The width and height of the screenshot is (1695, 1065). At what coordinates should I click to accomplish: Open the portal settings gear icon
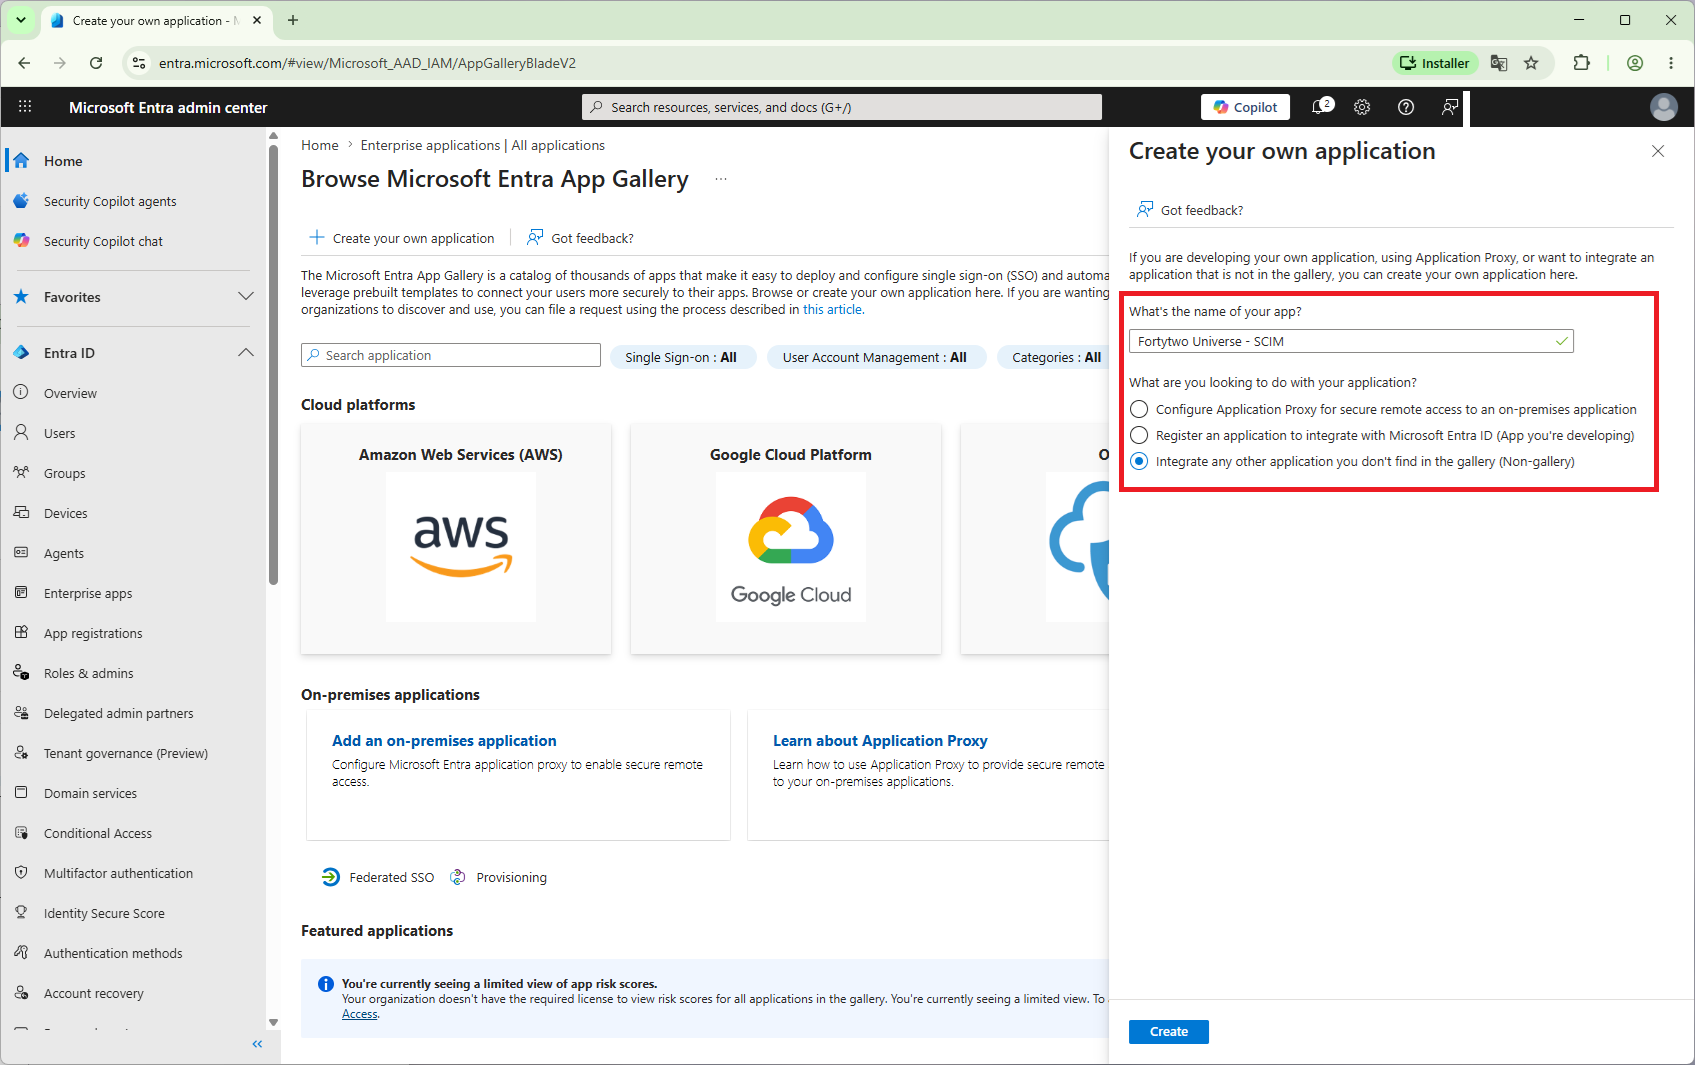click(1362, 107)
